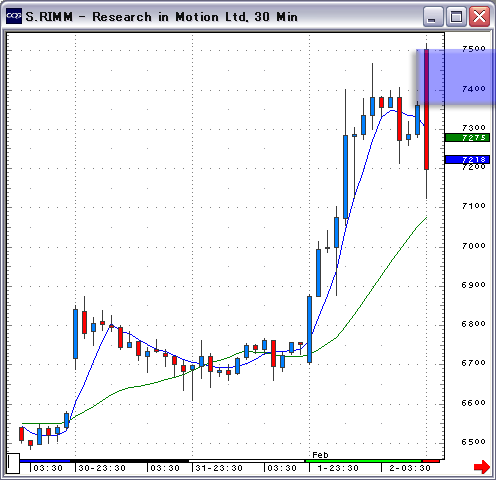Click the title text S.RIMM Research in Motion
This screenshot has width=496, height=480.
tap(161, 17)
